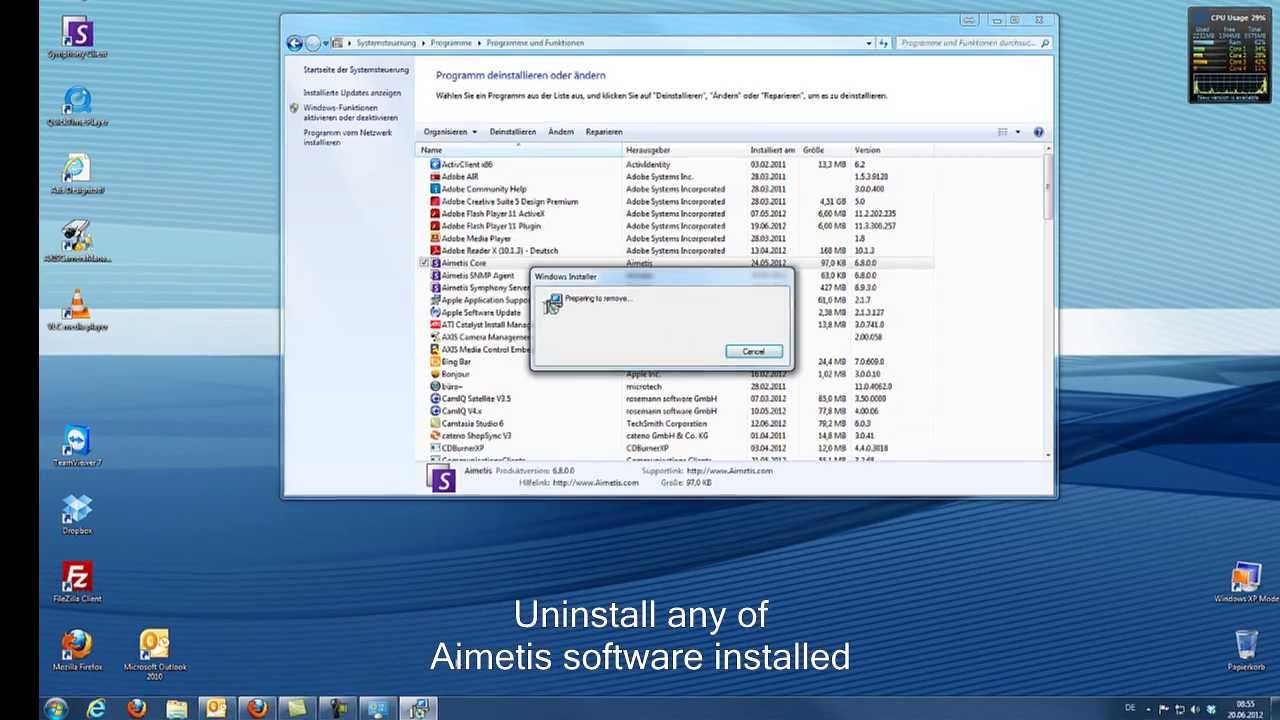Select the AXIS Camera Management row
Viewport: 1280px width, 720px height.
pos(675,337)
